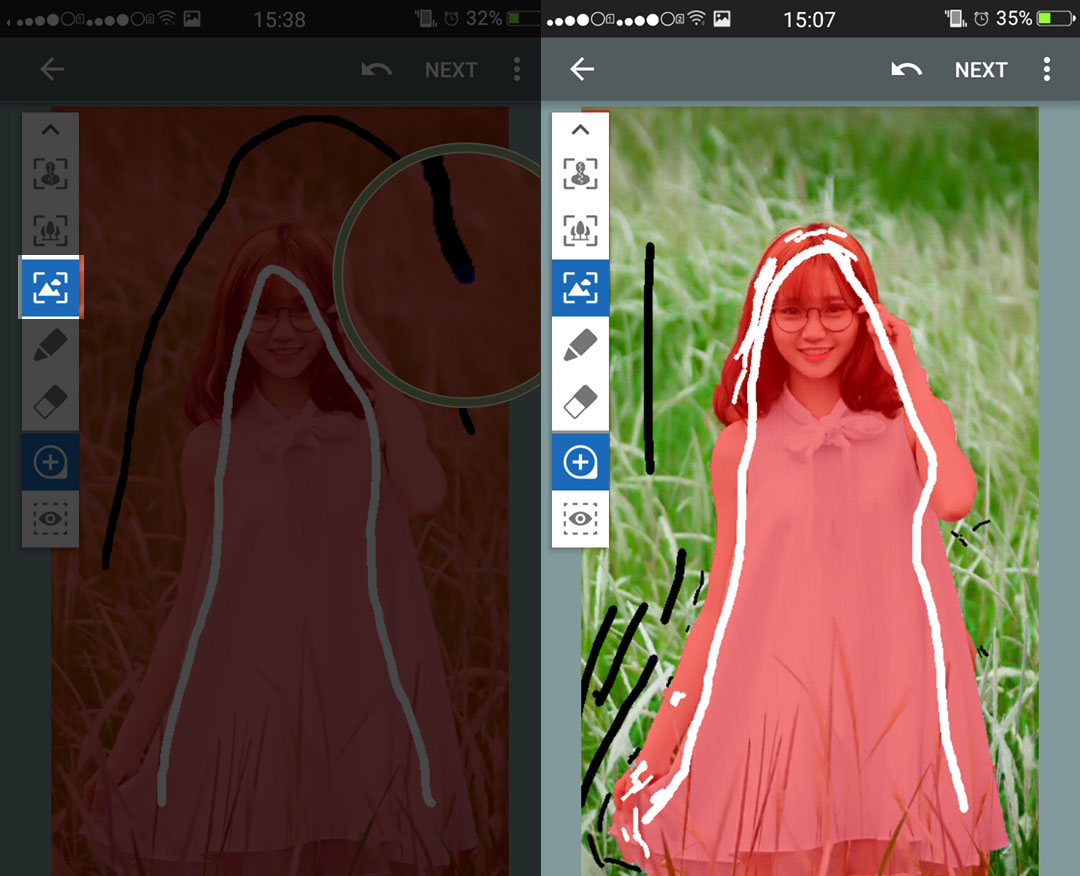Collapse the left toolbar using the top chevron
The width and height of the screenshot is (1080, 876).
[x=50, y=130]
